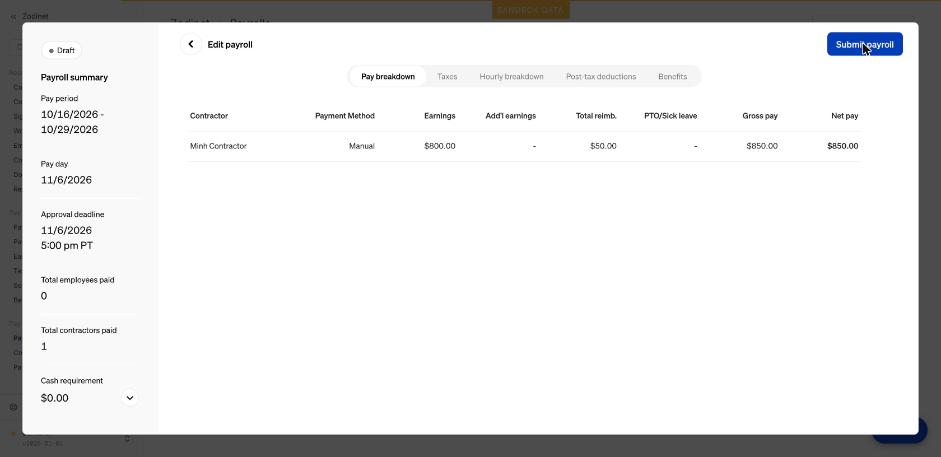Click the bold $850.00 net pay value
The image size is (941, 457).
click(843, 146)
